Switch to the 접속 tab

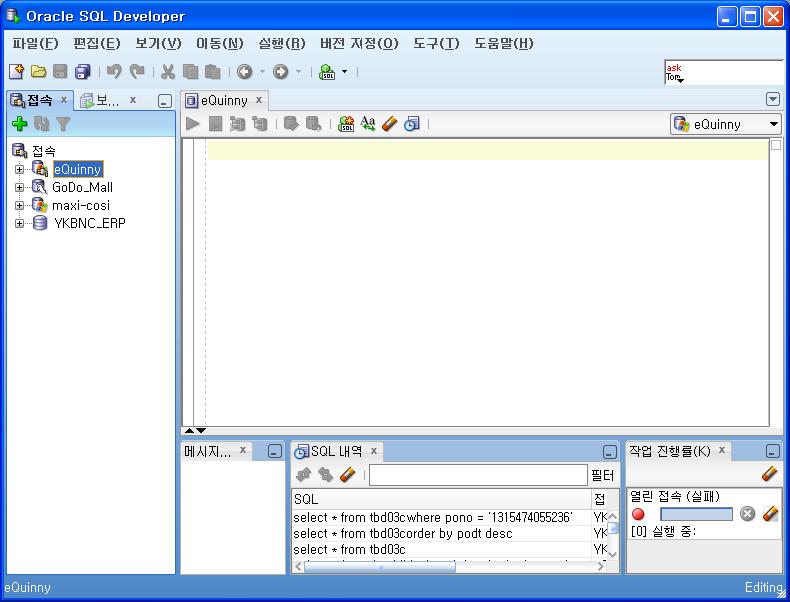[39, 100]
